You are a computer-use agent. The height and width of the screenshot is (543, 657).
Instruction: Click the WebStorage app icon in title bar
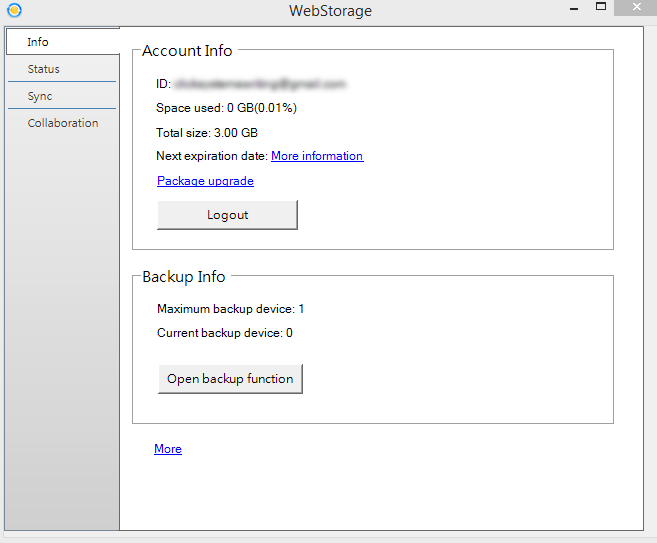pos(14,10)
